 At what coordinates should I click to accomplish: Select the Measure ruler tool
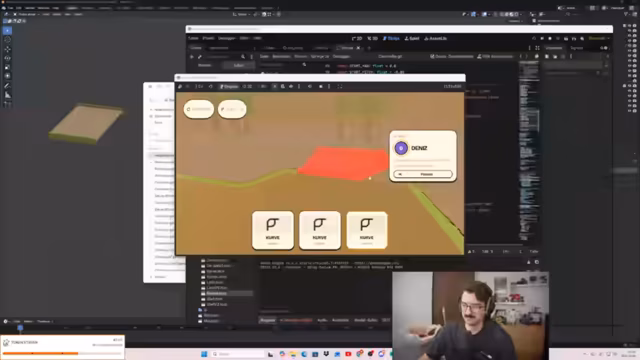pyautogui.click(x=7, y=95)
